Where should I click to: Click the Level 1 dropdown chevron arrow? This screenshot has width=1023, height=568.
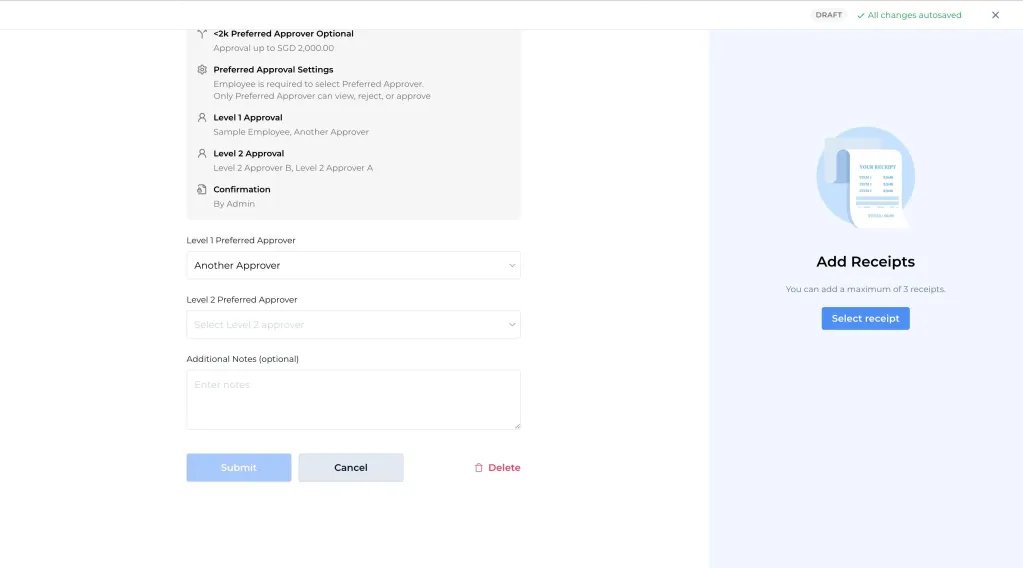512,265
